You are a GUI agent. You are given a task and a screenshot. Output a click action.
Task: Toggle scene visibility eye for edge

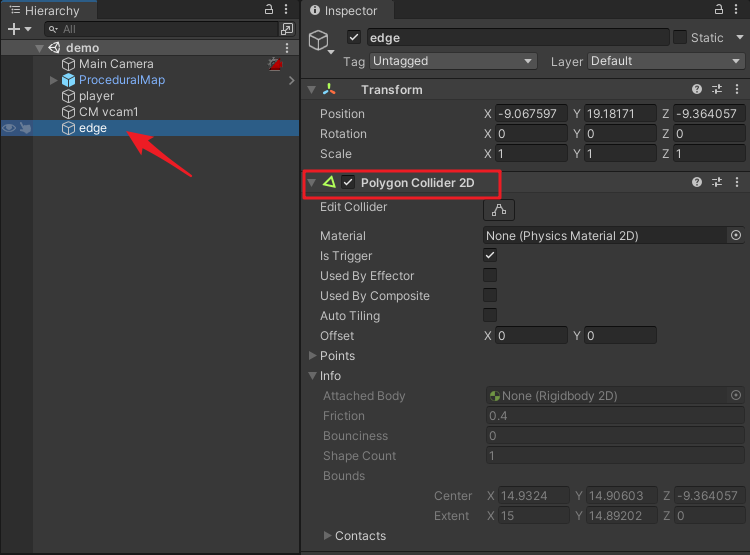pos(9,128)
